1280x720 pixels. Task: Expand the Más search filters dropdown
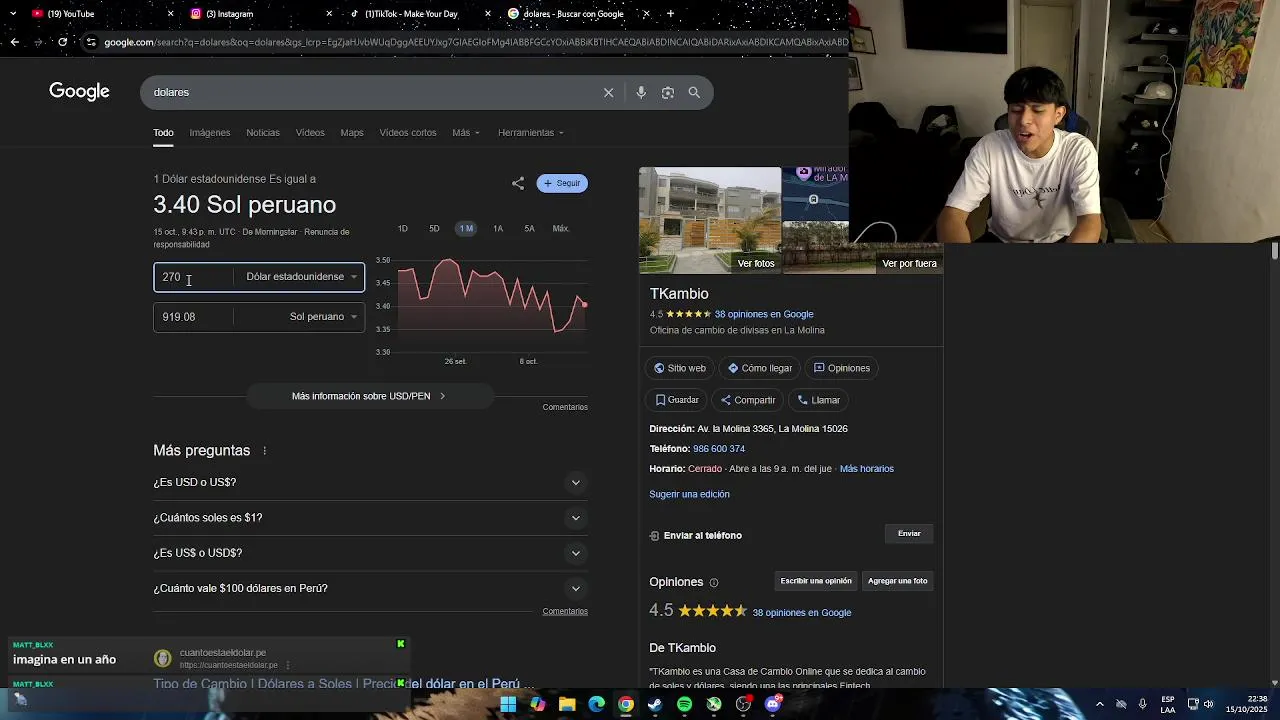click(x=466, y=133)
